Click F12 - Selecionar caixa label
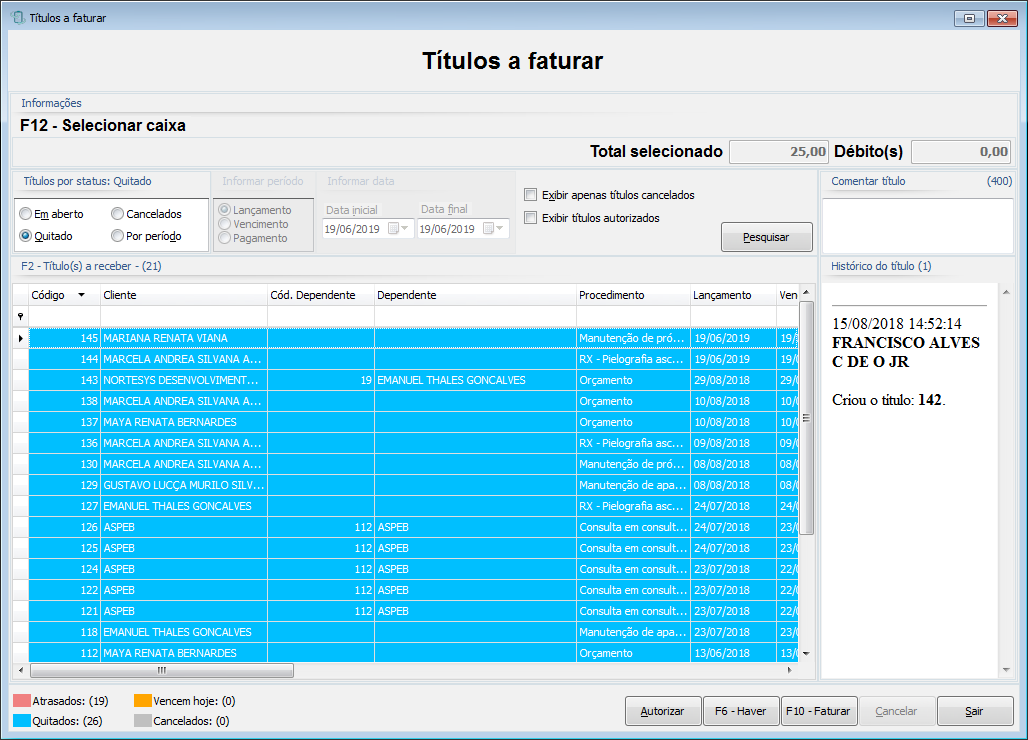The image size is (1028, 740). [103, 125]
